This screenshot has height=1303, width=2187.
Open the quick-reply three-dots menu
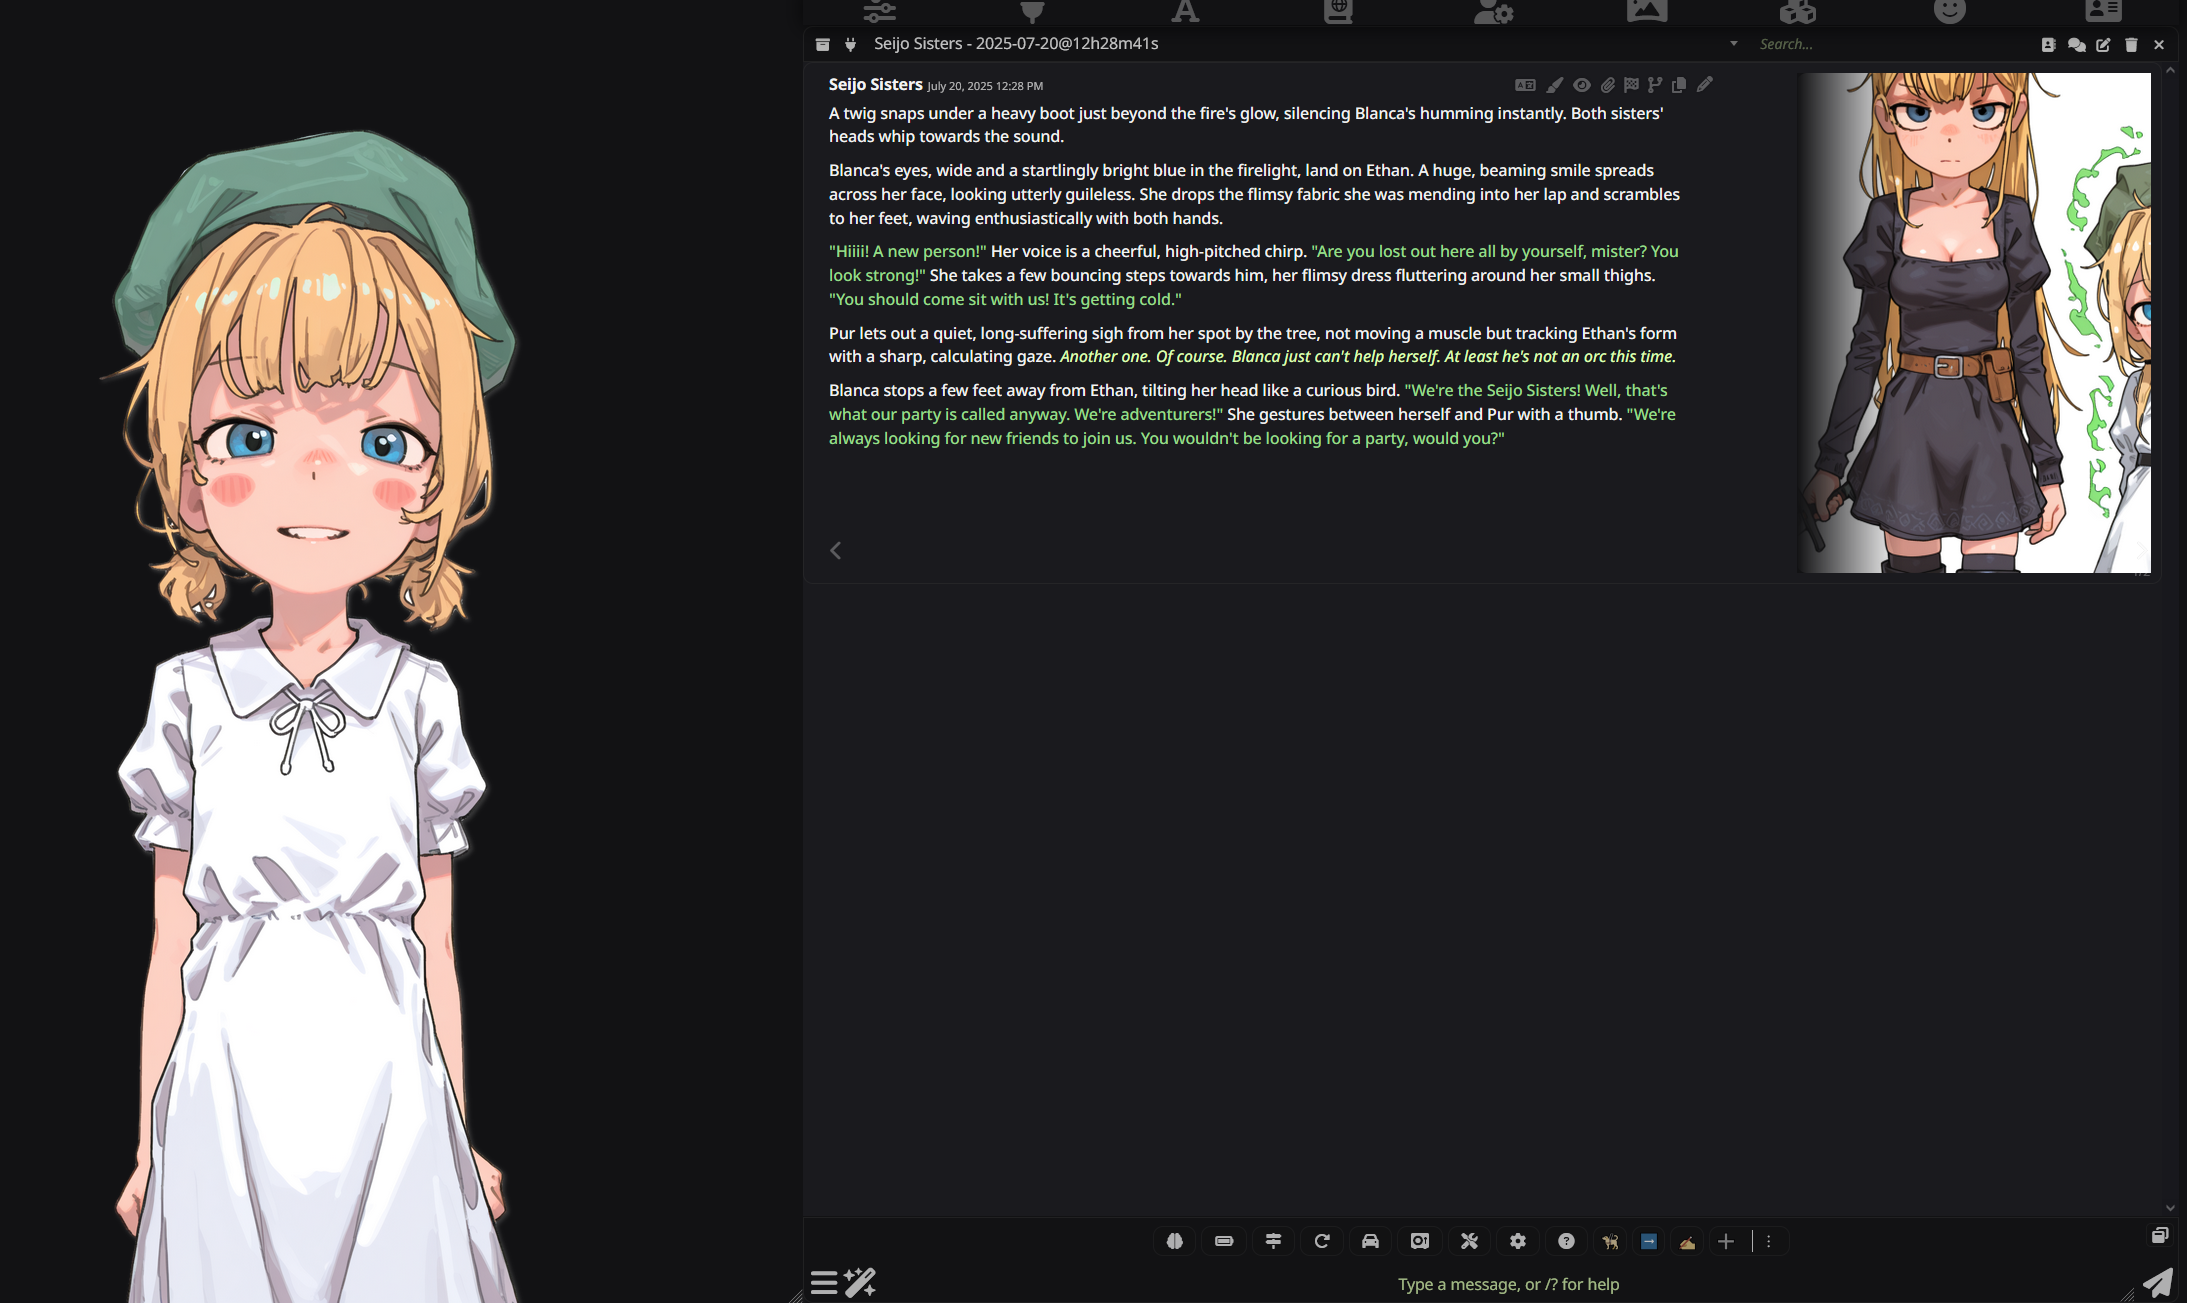tap(1768, 1241)
